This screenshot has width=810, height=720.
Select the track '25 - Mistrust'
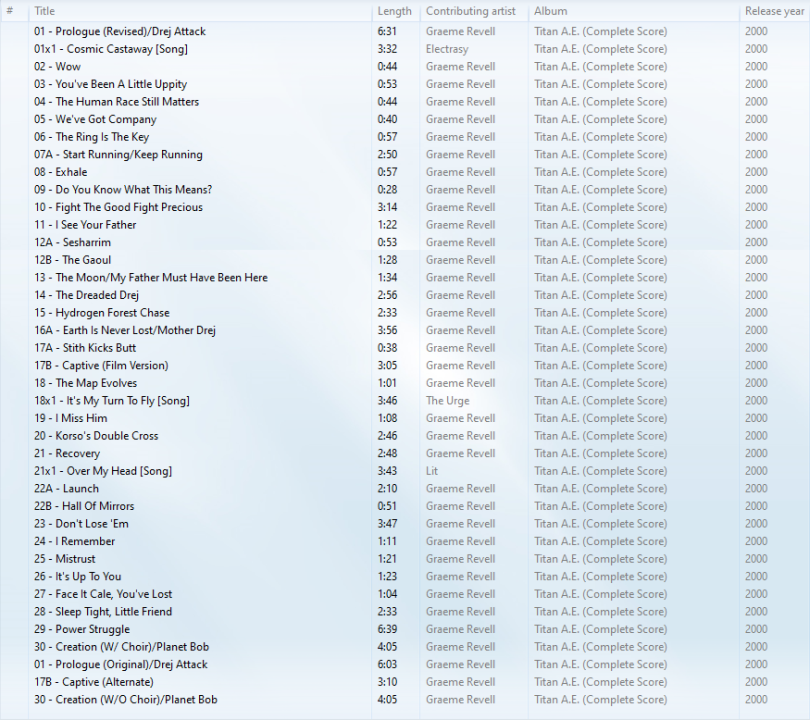pyautogui.click(x=65, y=558)
